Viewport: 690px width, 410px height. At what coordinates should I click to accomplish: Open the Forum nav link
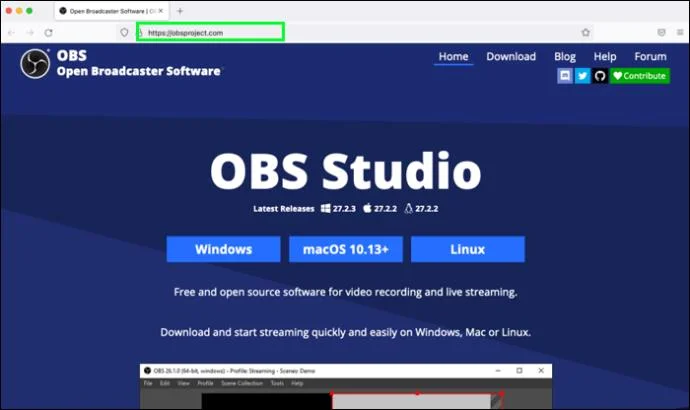(650, 57)
